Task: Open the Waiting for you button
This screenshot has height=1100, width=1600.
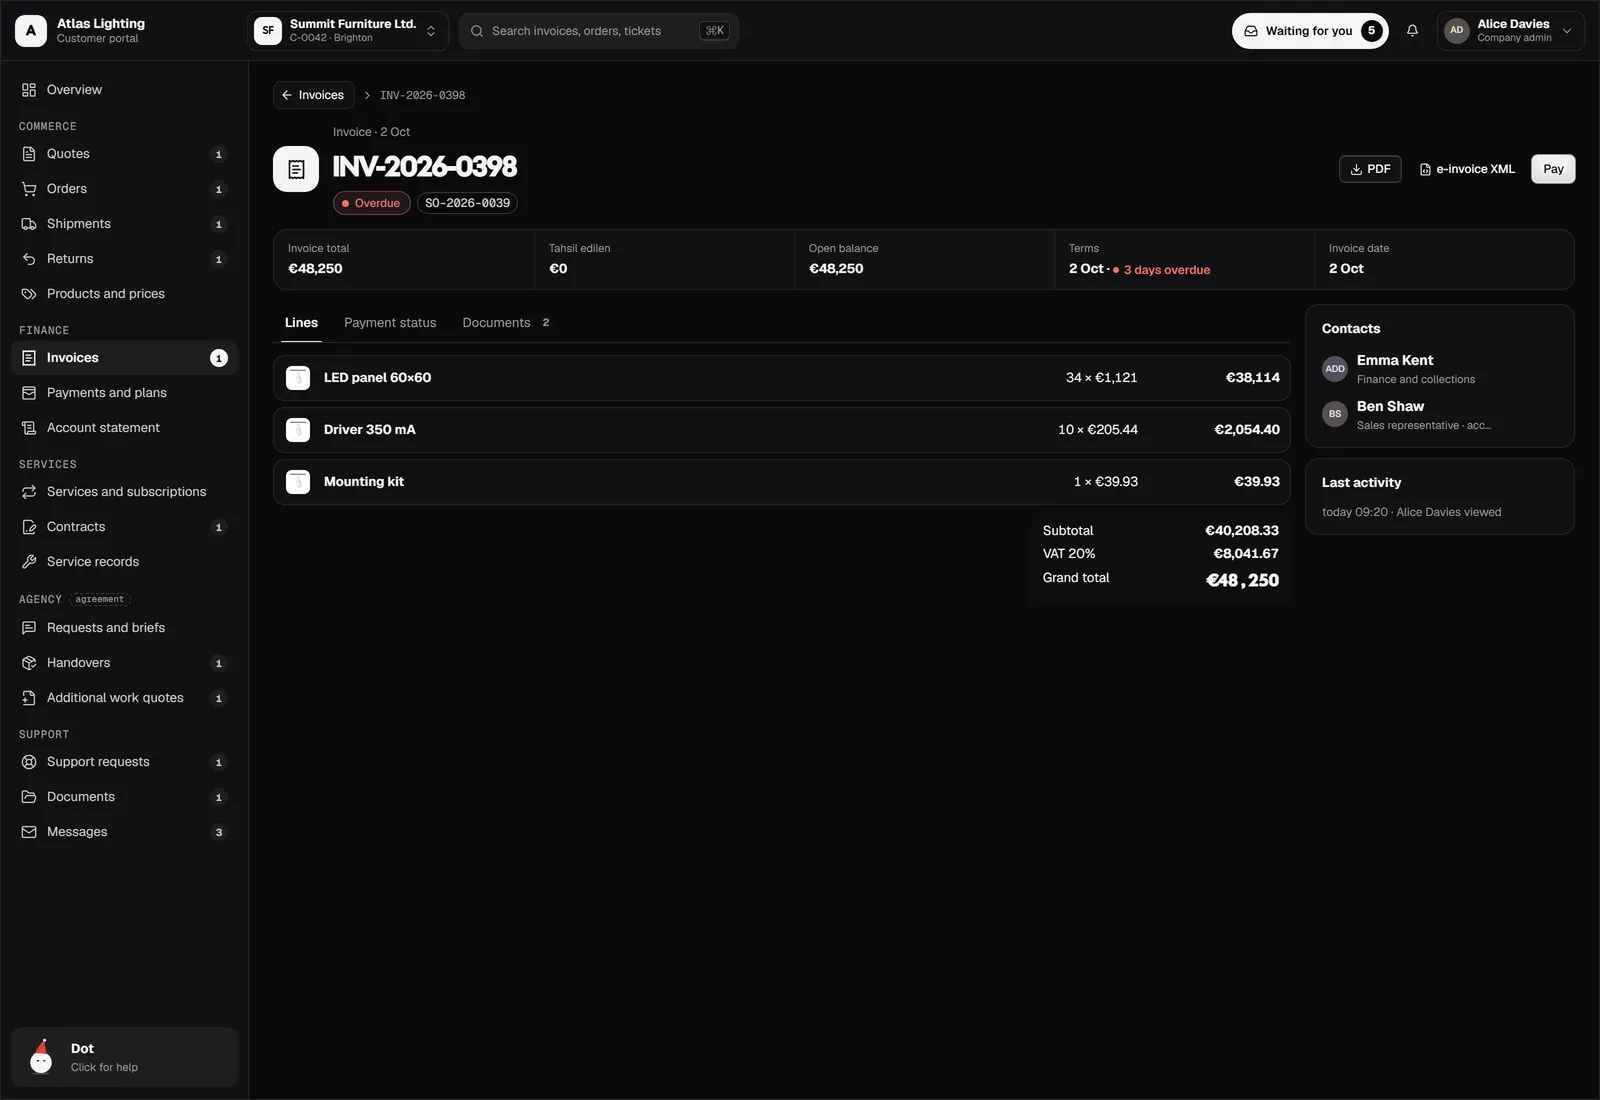Action: tap(1310, 31)
